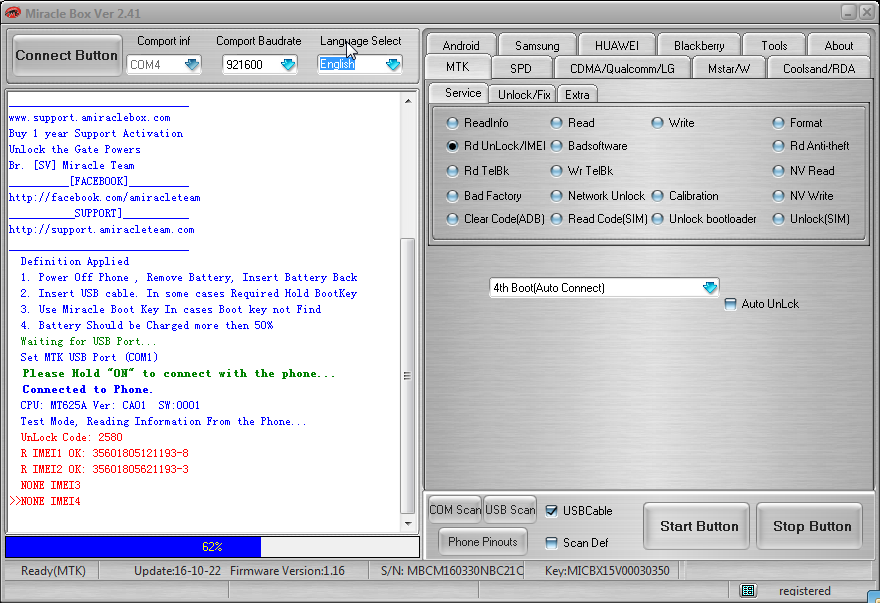Switch to CDMA/Qualcomm/LG tab
880x603 pixels.
point(622,68)
